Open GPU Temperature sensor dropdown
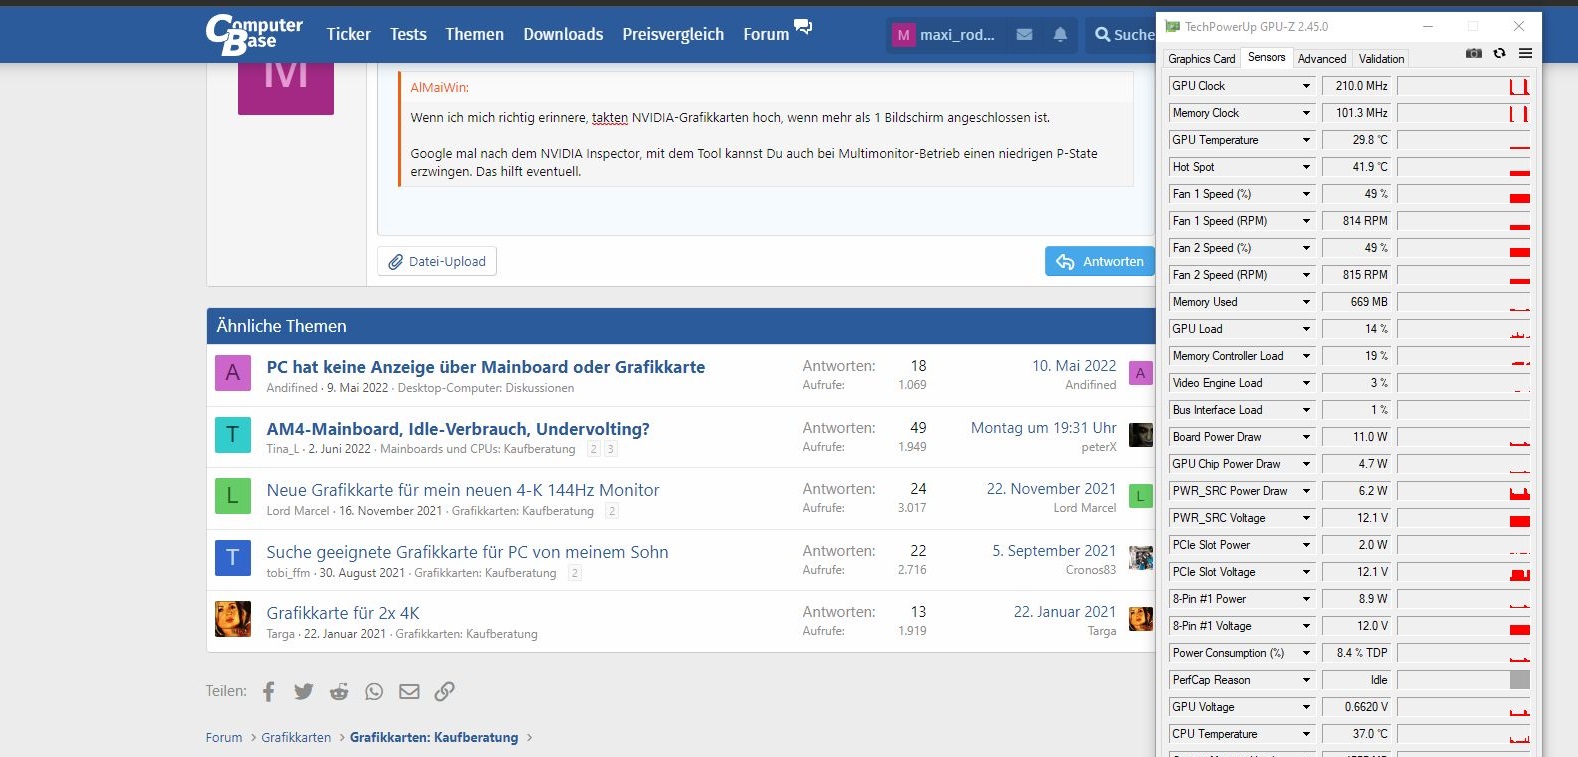1578x757 pixels. [1306, 140]
